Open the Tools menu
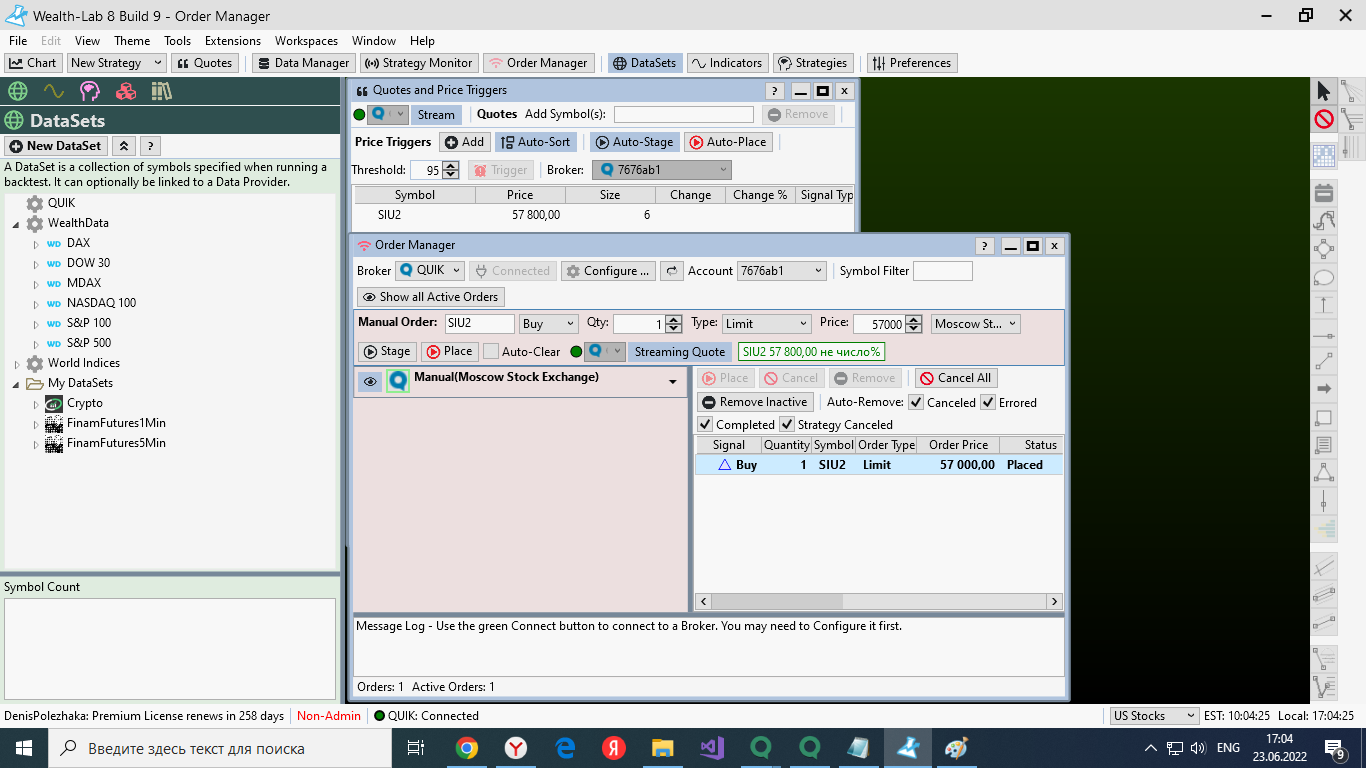The image size is (1366, 768). pos(178,41)
